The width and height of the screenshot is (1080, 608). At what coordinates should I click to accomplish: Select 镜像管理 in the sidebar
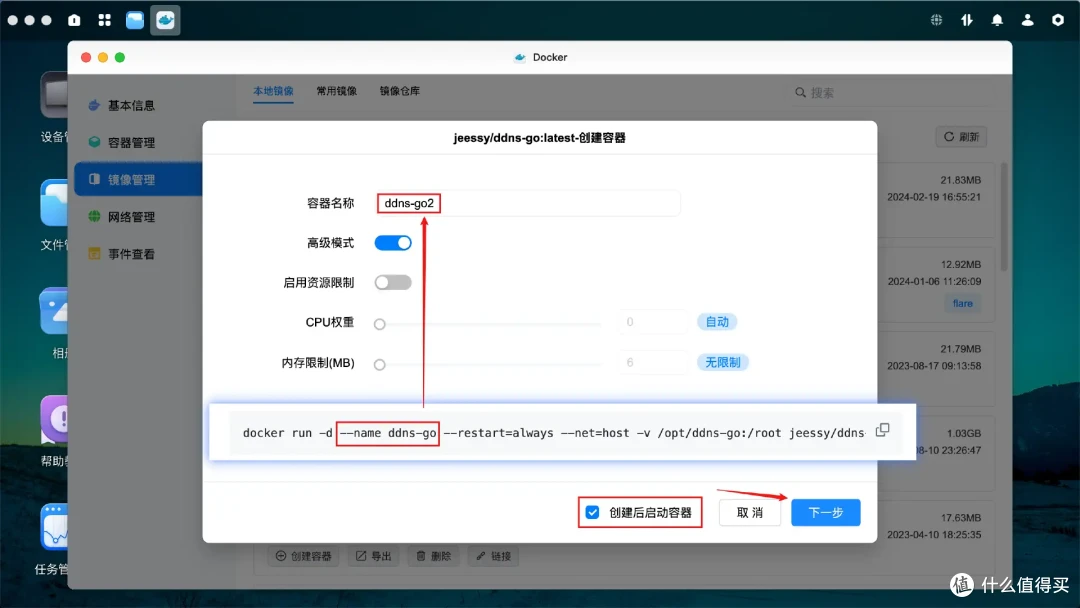pyautogui.click(x=138, y=180)
